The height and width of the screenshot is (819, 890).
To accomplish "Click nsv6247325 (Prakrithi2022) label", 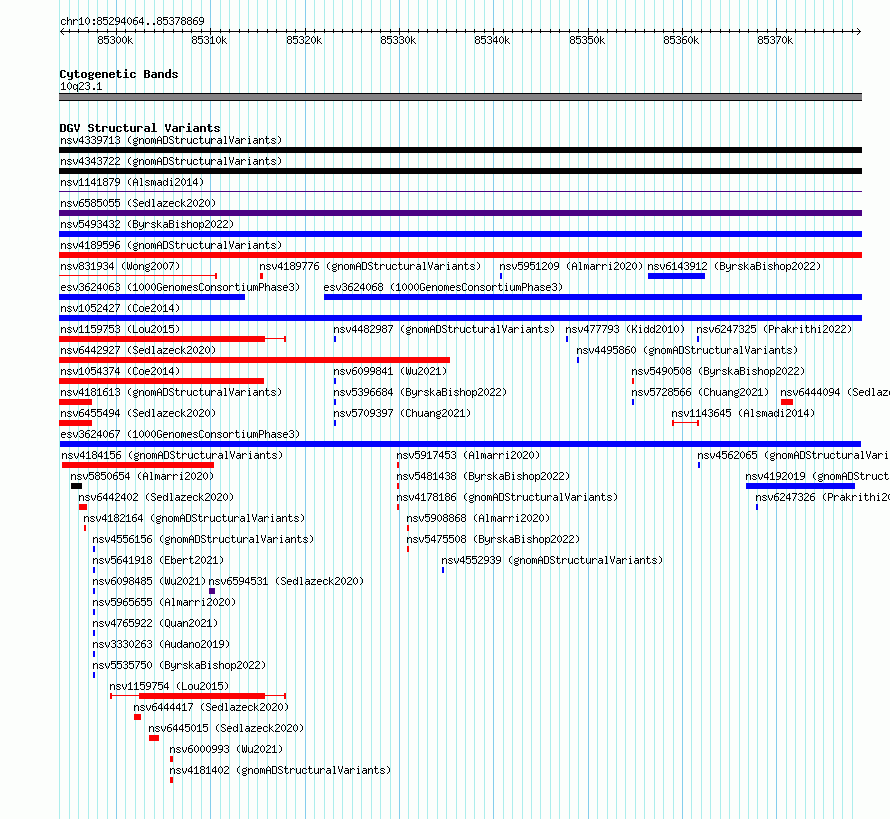I will click(x=774, y=329).
